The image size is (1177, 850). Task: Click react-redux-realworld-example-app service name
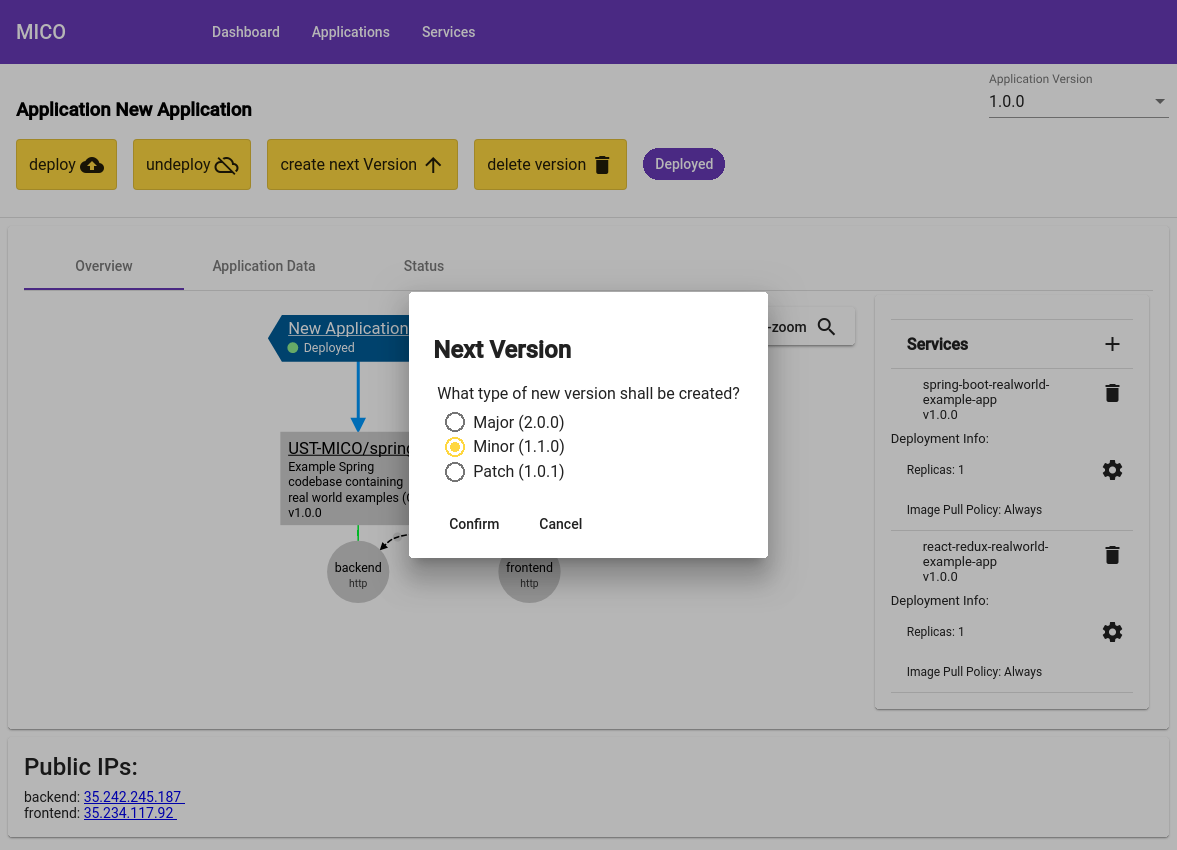point(986,554)
